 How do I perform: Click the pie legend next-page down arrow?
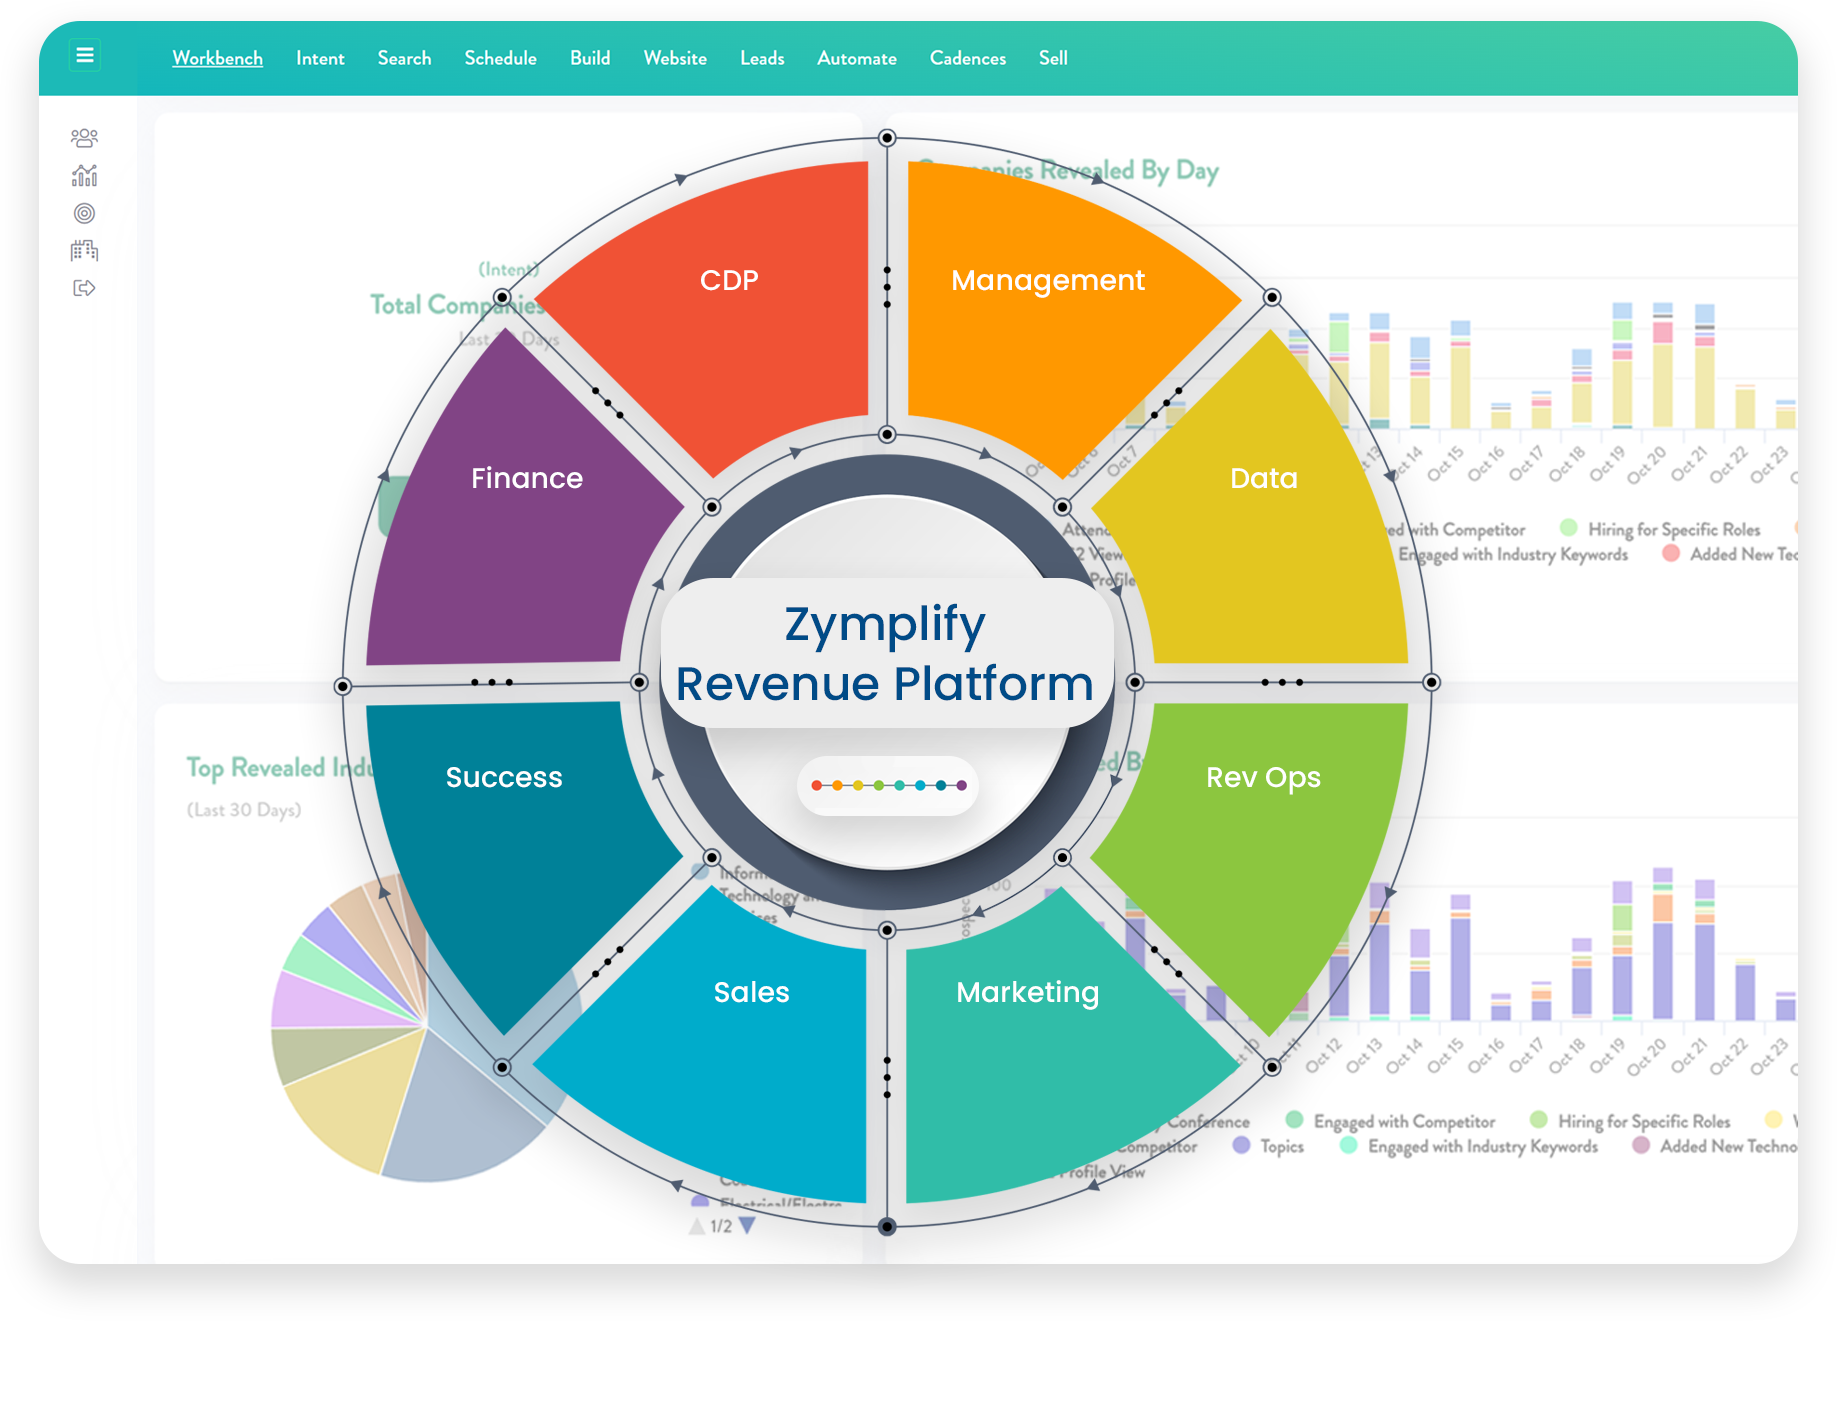pyautogui.click(x=747, y=1226)
